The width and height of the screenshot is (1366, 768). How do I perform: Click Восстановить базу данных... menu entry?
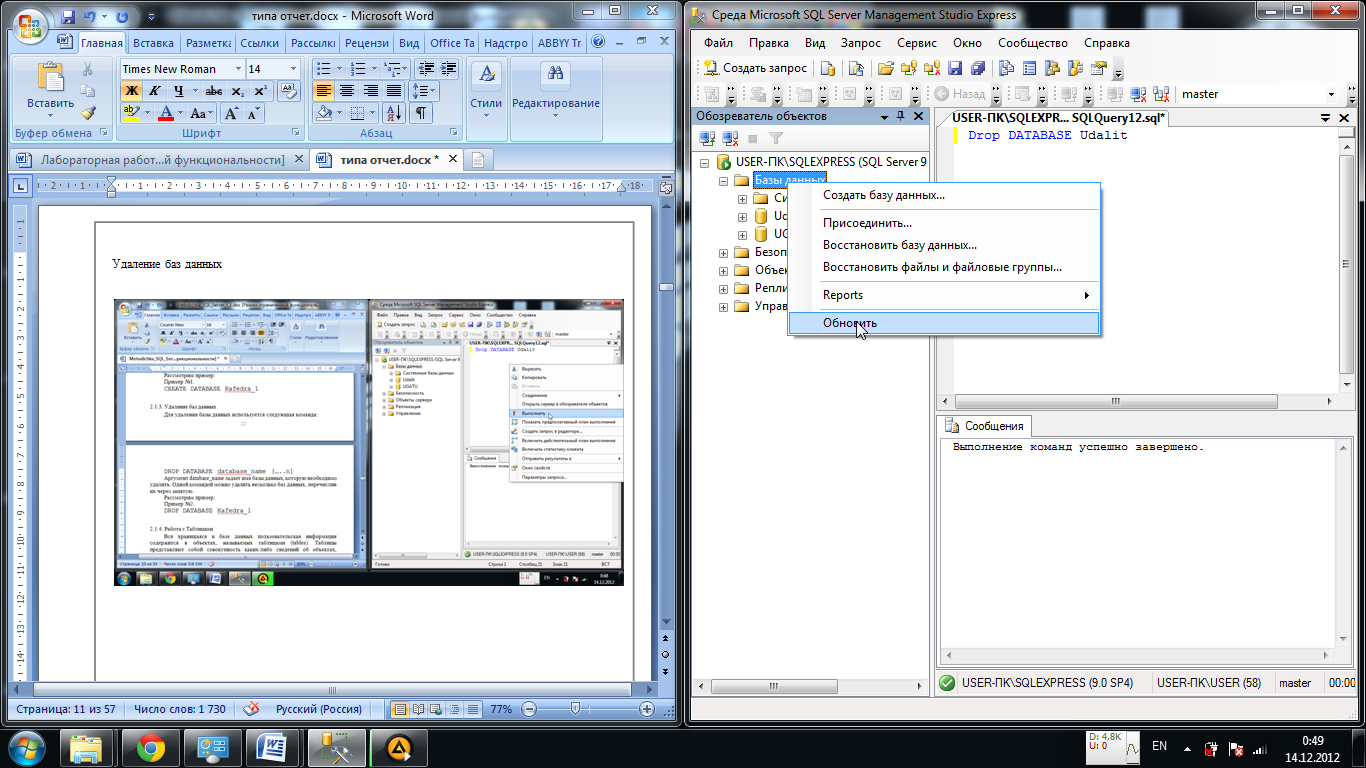click(x=944, y=245)
